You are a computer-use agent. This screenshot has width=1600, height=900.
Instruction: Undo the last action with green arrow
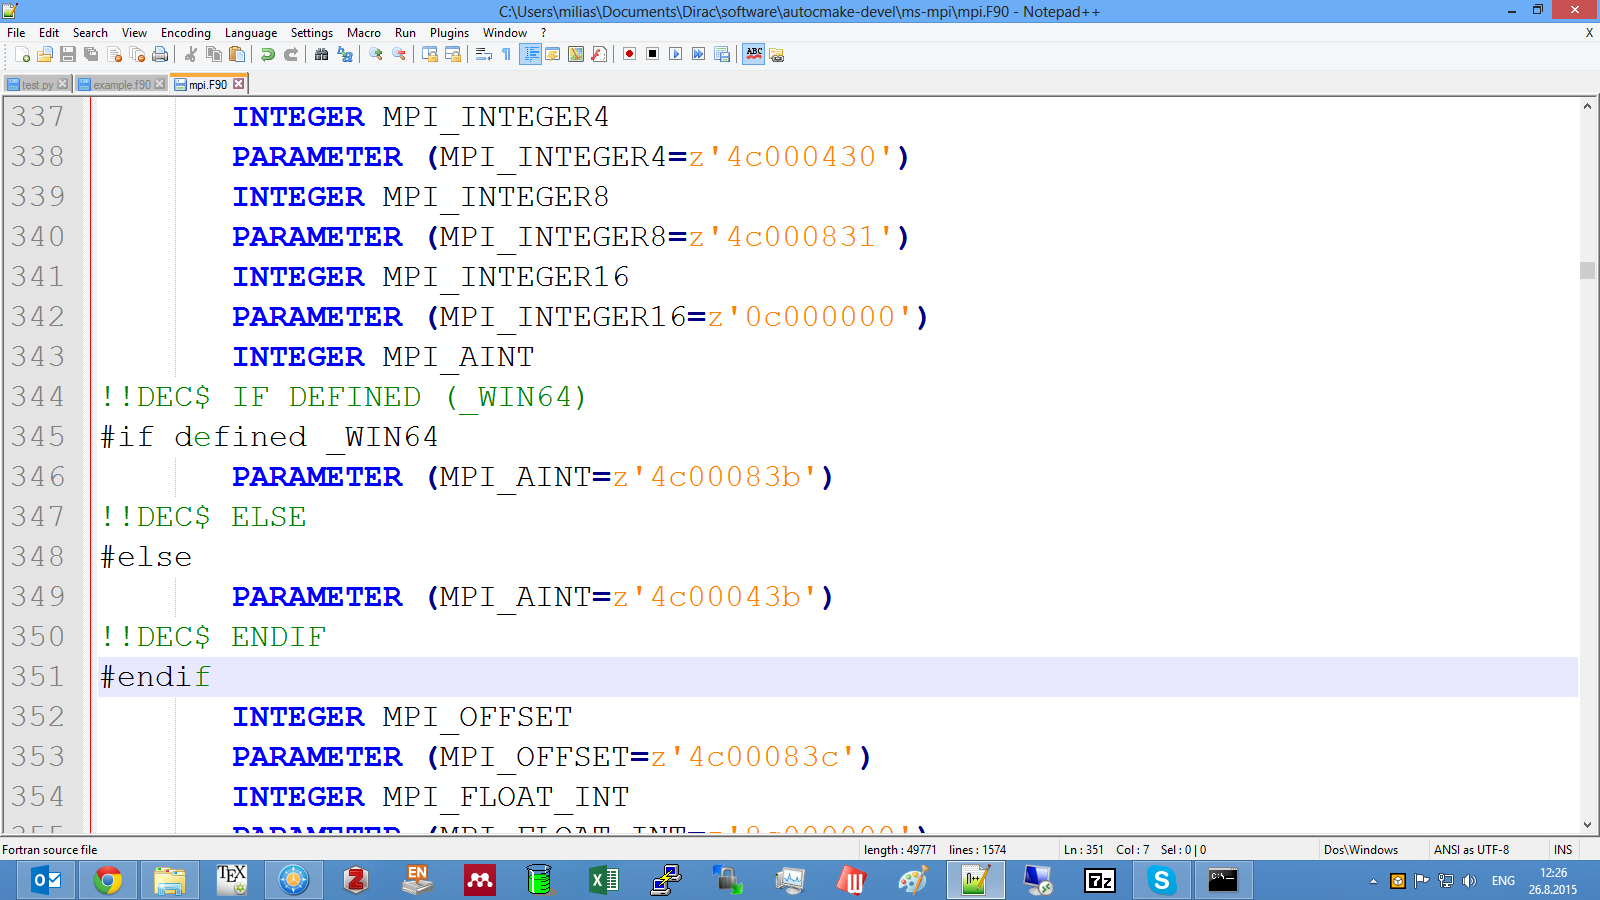tap(268, 54)
